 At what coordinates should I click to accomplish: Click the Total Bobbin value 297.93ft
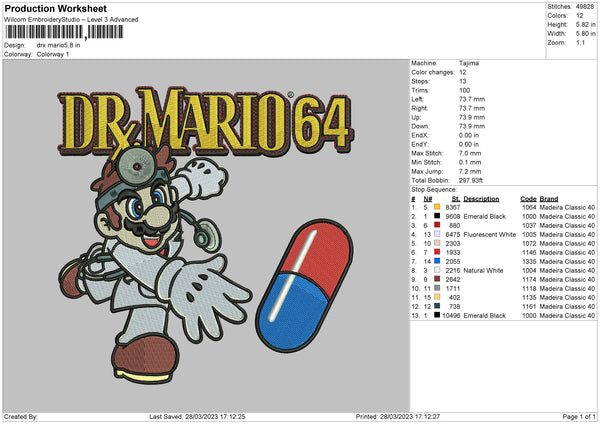tap(471, 180)
